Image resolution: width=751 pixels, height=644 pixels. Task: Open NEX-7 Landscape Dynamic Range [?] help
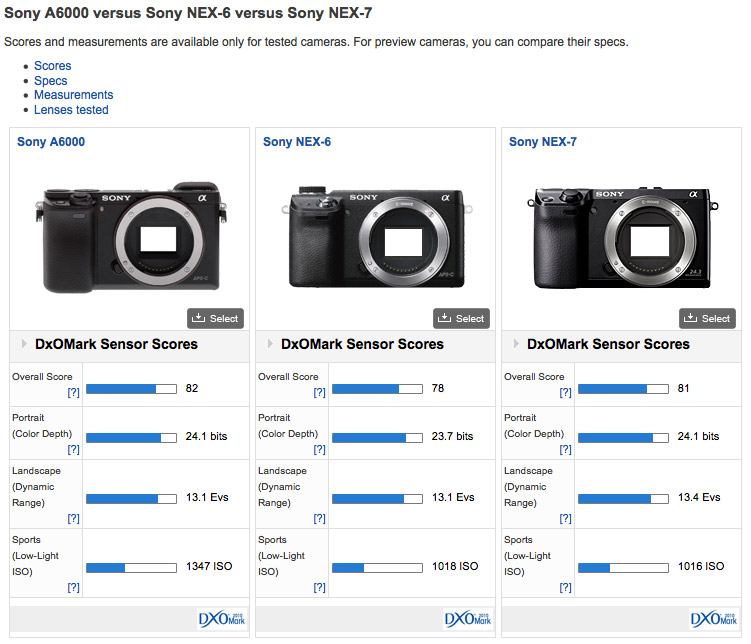[x=566, y=518]
